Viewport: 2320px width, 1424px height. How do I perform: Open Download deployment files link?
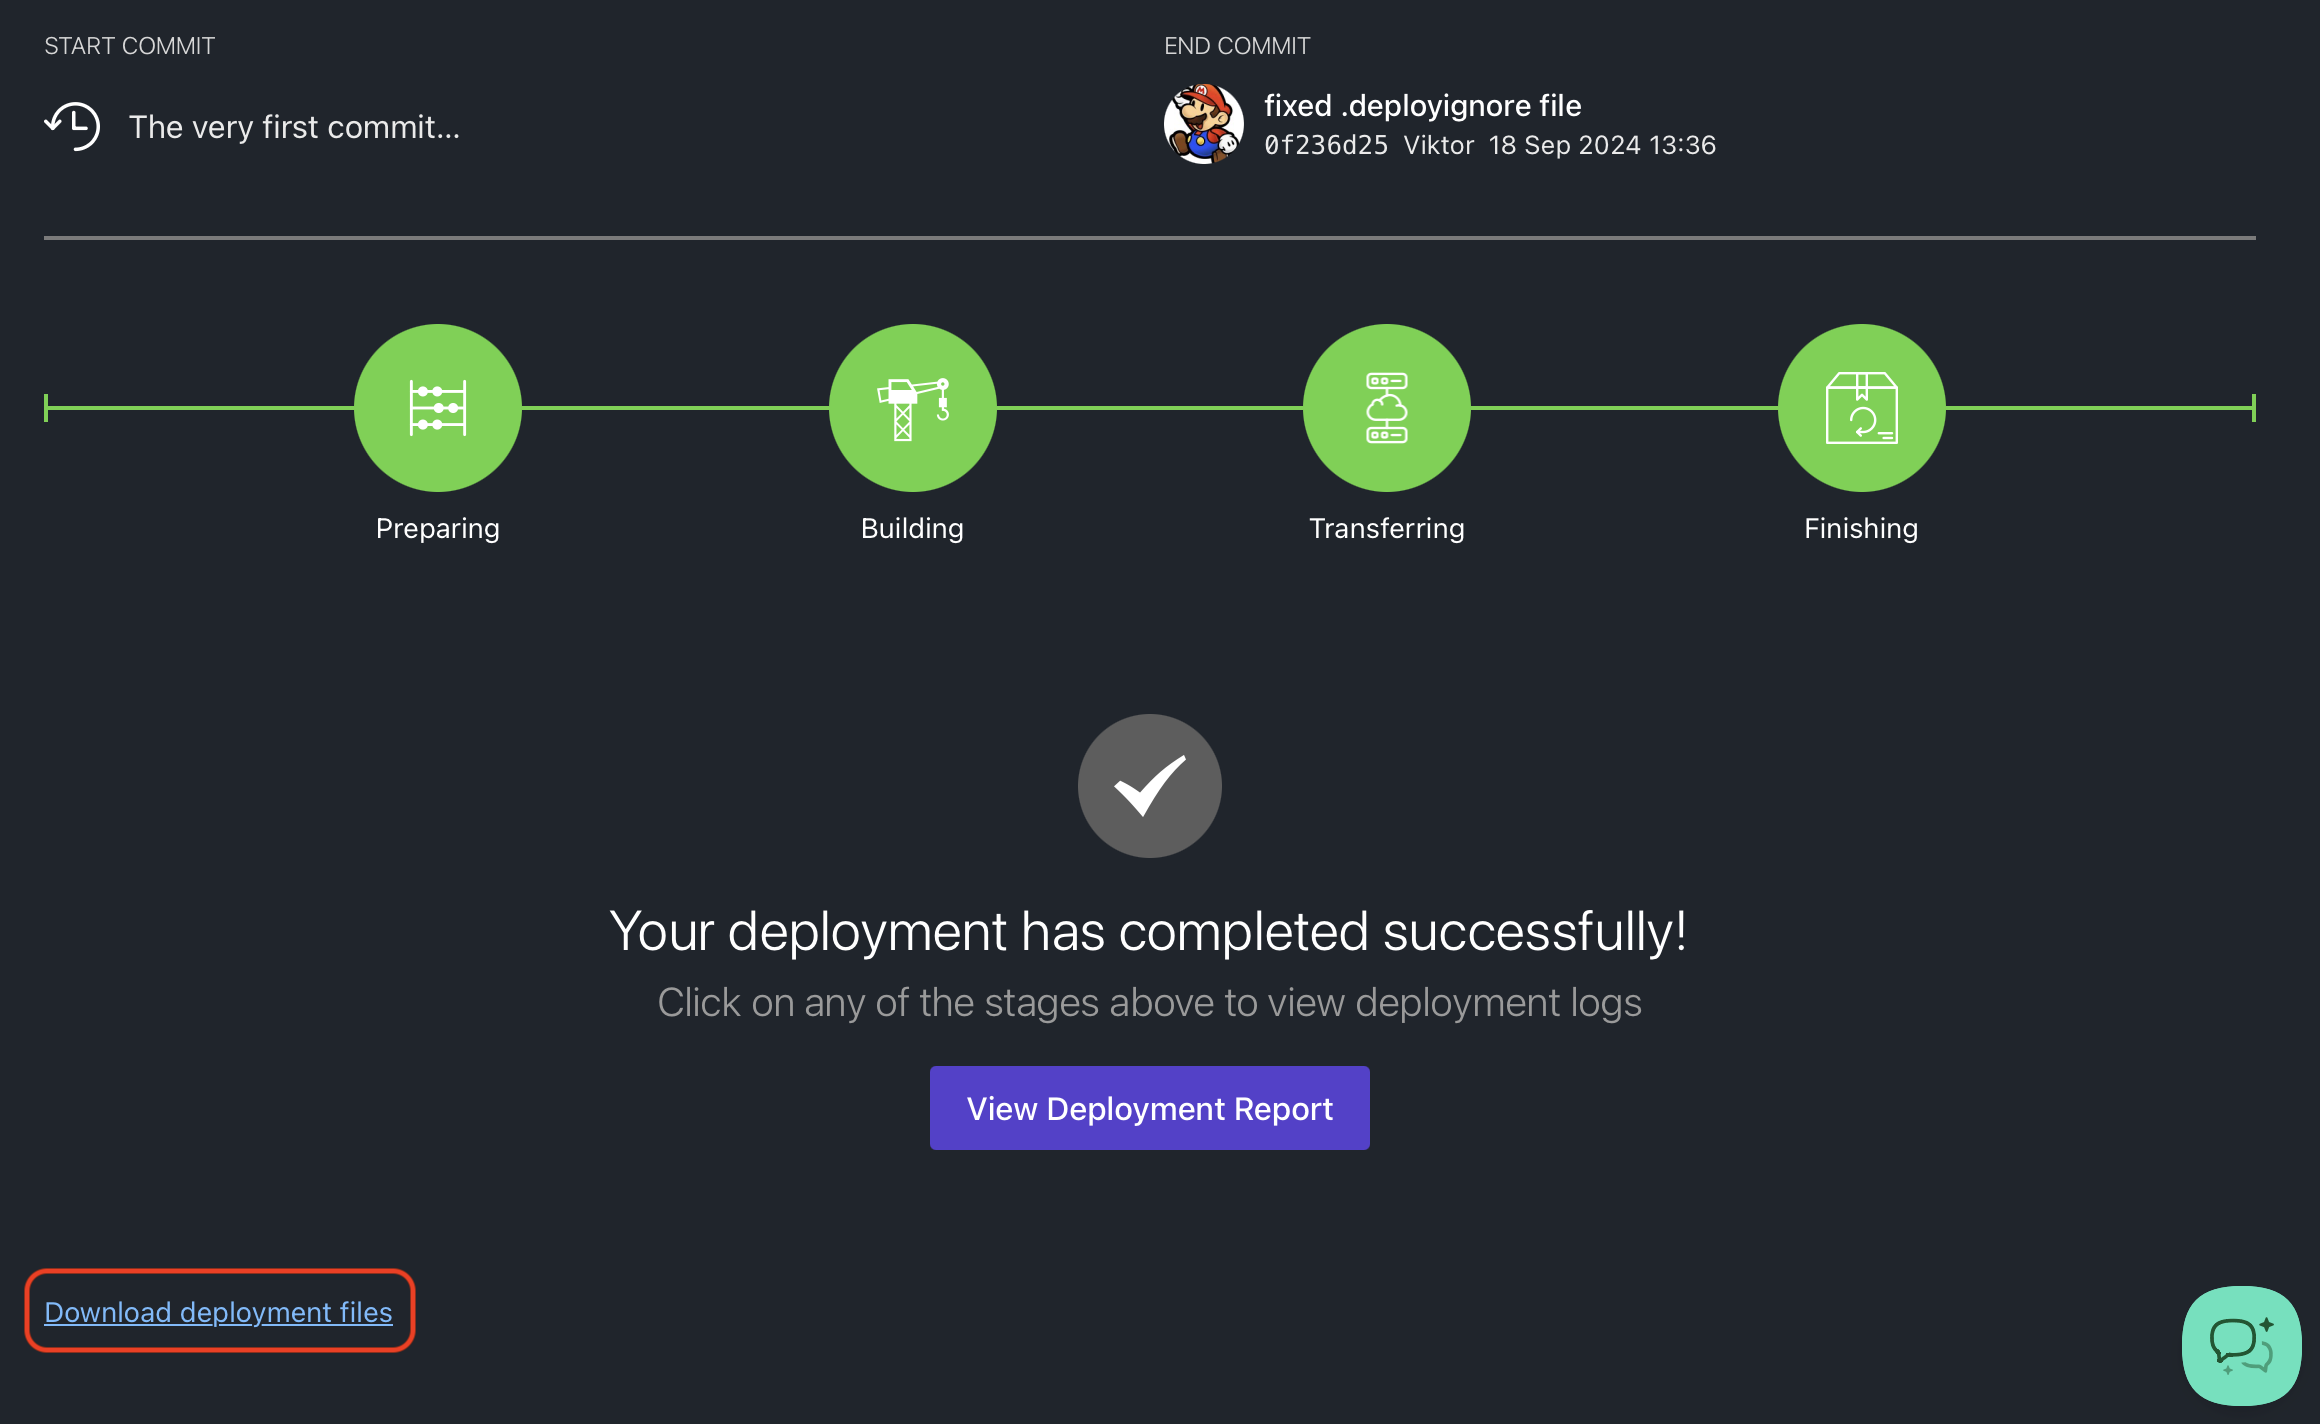click(x=218, y=1312)
